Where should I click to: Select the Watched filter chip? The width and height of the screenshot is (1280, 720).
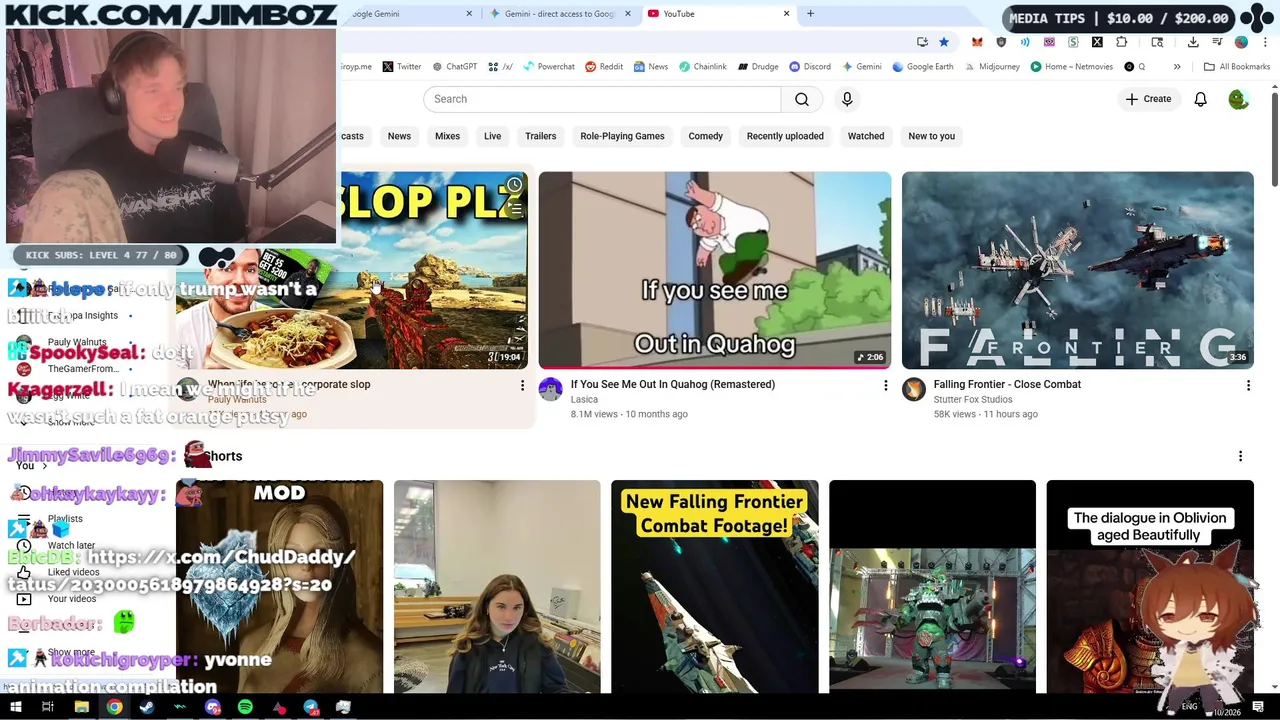coord(866,136)
